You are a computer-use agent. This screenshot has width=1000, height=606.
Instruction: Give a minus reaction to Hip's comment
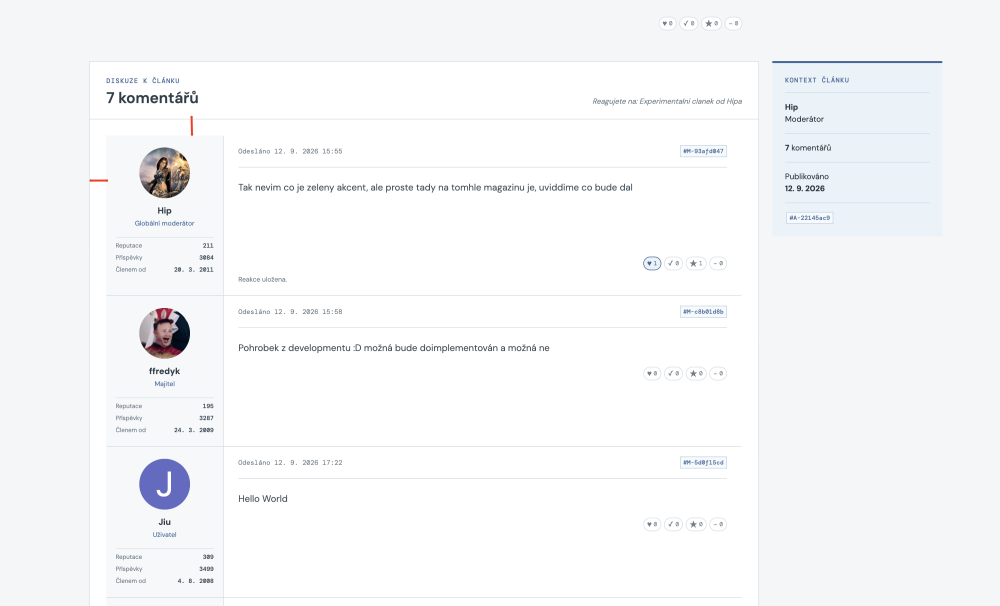[x=718, y=263]
